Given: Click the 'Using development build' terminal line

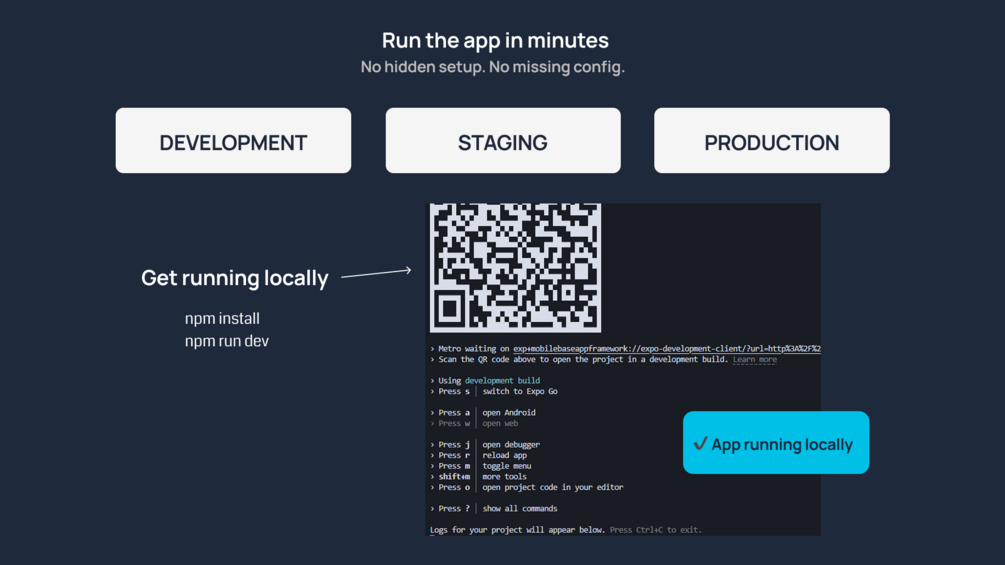Looking at the screenshot, I should [485, 381].
